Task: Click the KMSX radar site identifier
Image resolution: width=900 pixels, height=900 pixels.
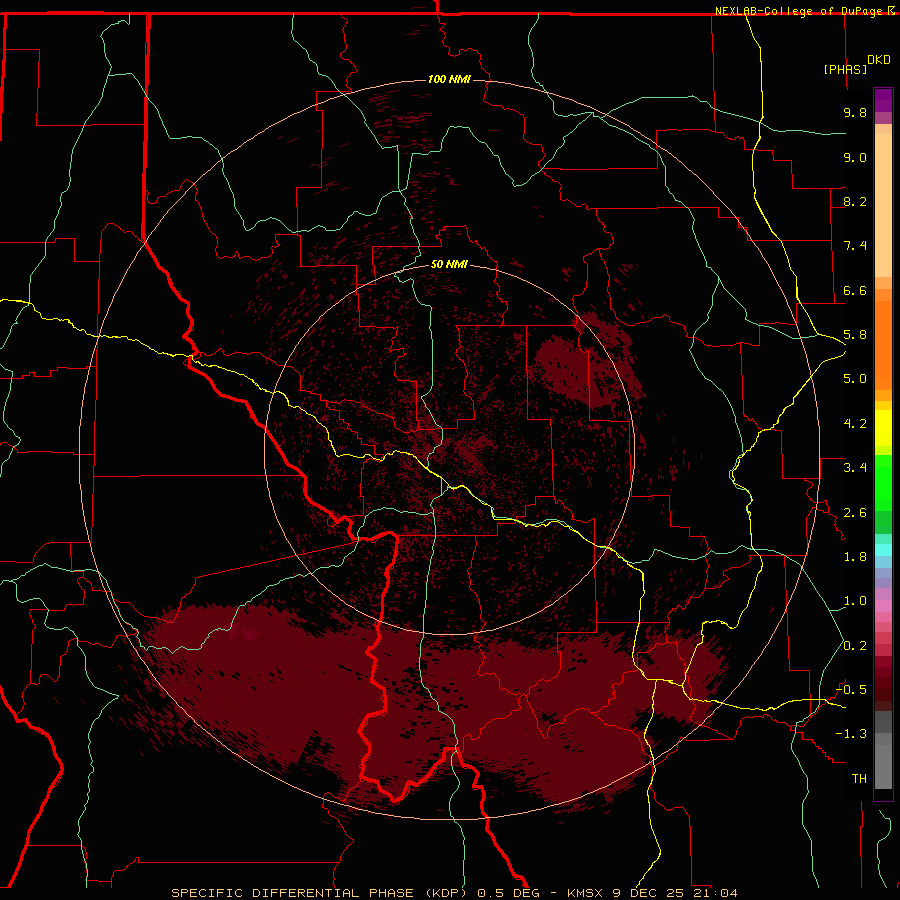Action: 587,893
